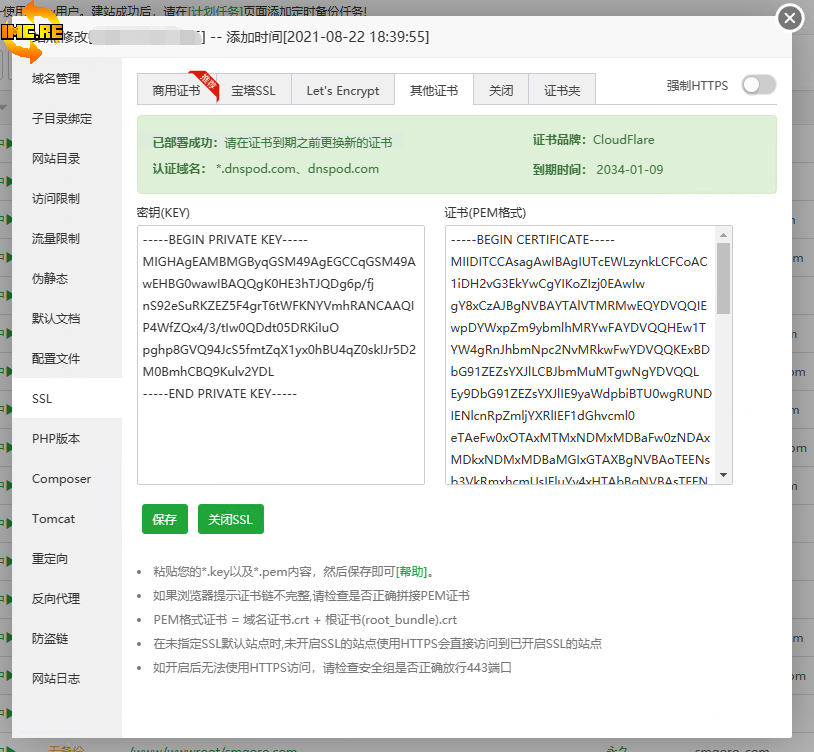Go to 伪静态 settings
The image size is (814, 752).
(50, 279)
